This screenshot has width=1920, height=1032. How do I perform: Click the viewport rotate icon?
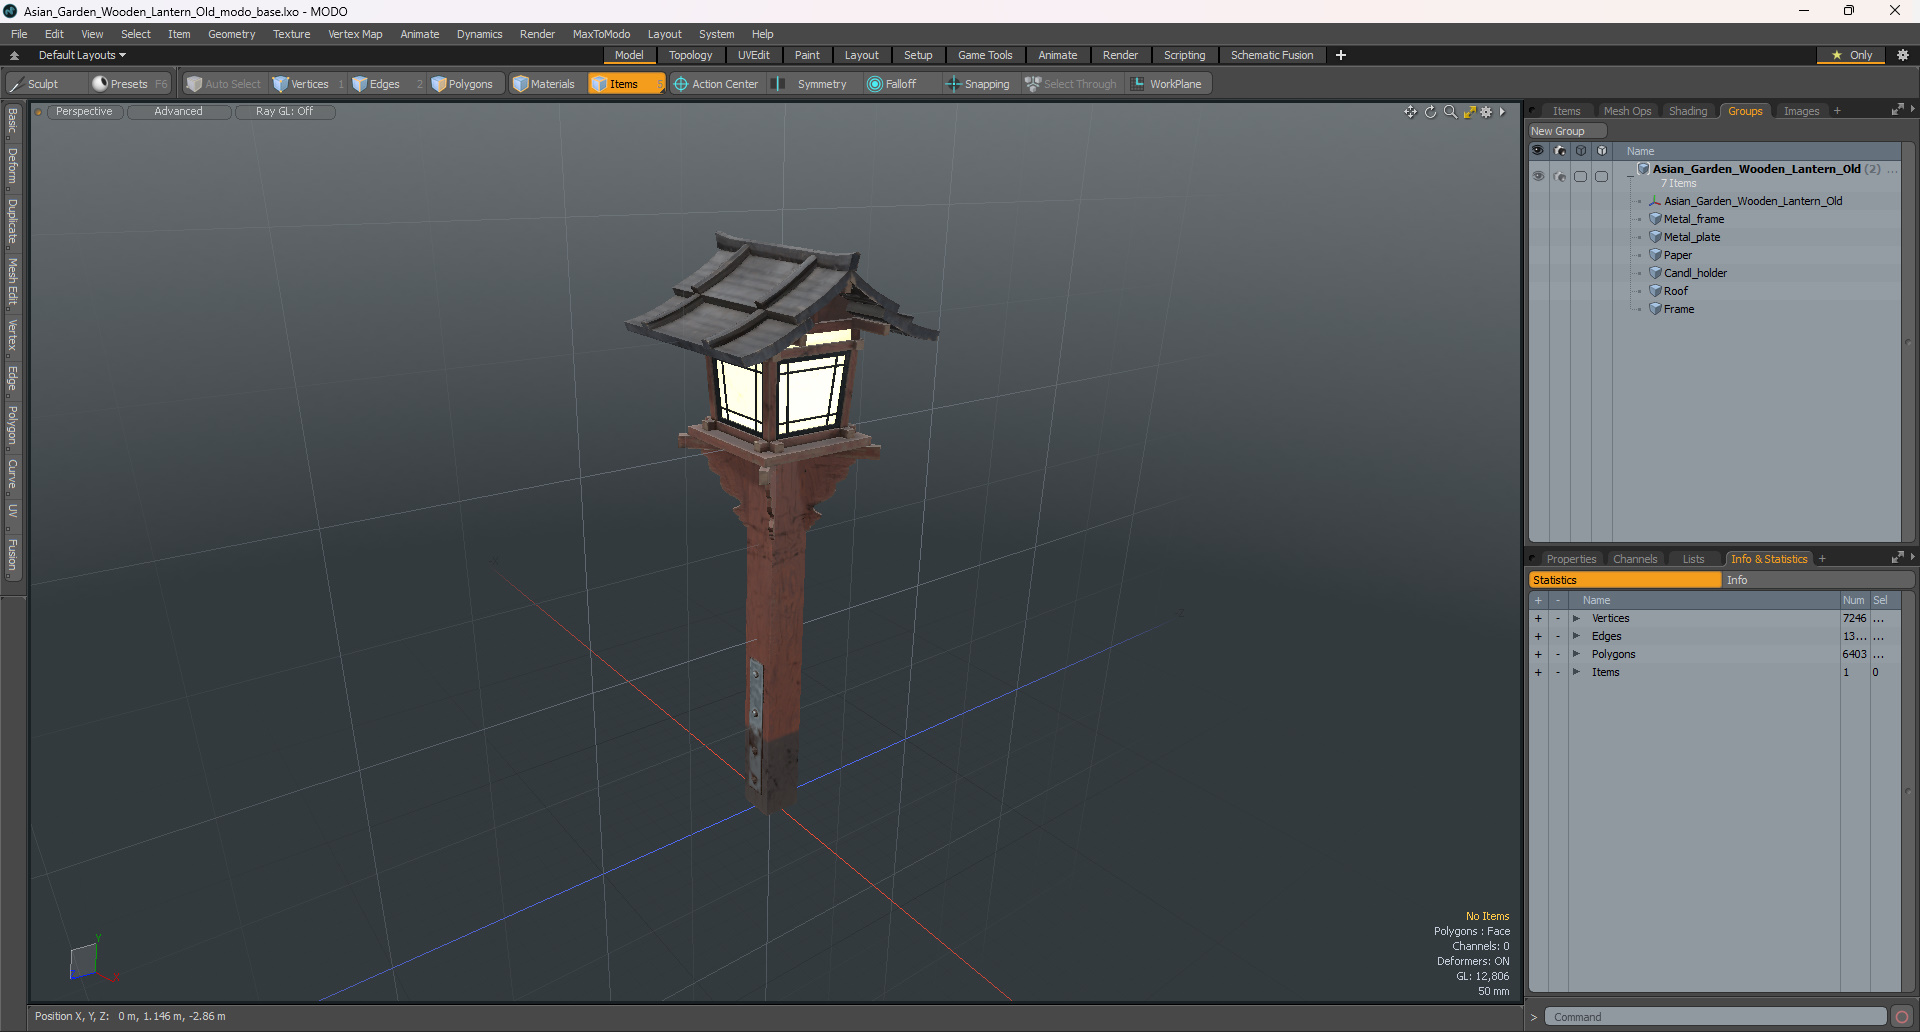click(x=1430, y=112)
